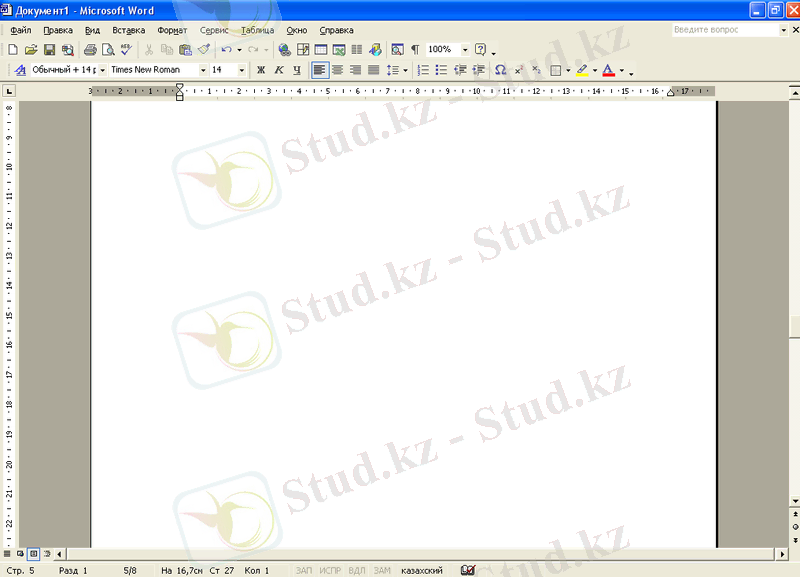Click the tab stop selector button
This screenshot has height=577, width=800.
click(9, 91)
